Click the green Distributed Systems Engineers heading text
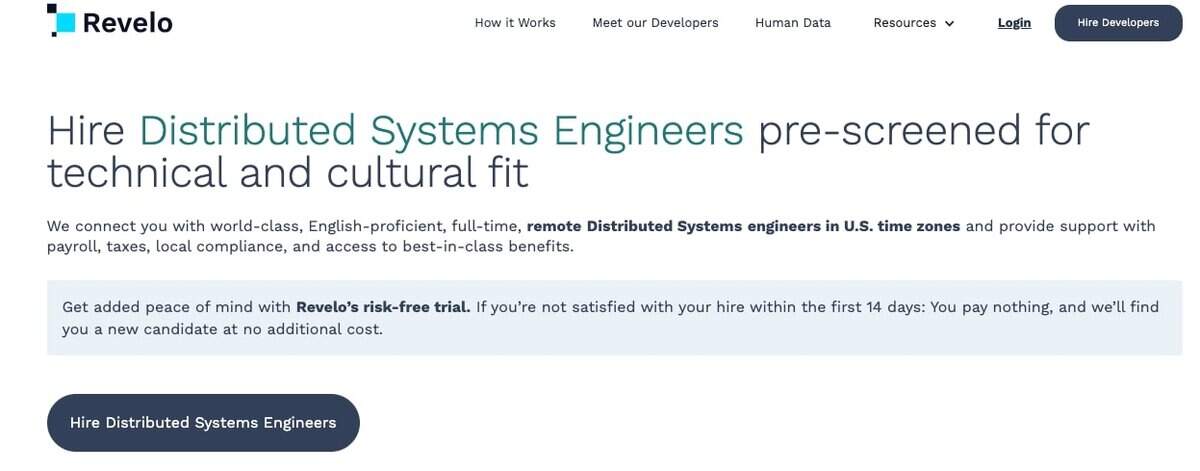This screenshot has width=1200, height=471. coord(441,131)
